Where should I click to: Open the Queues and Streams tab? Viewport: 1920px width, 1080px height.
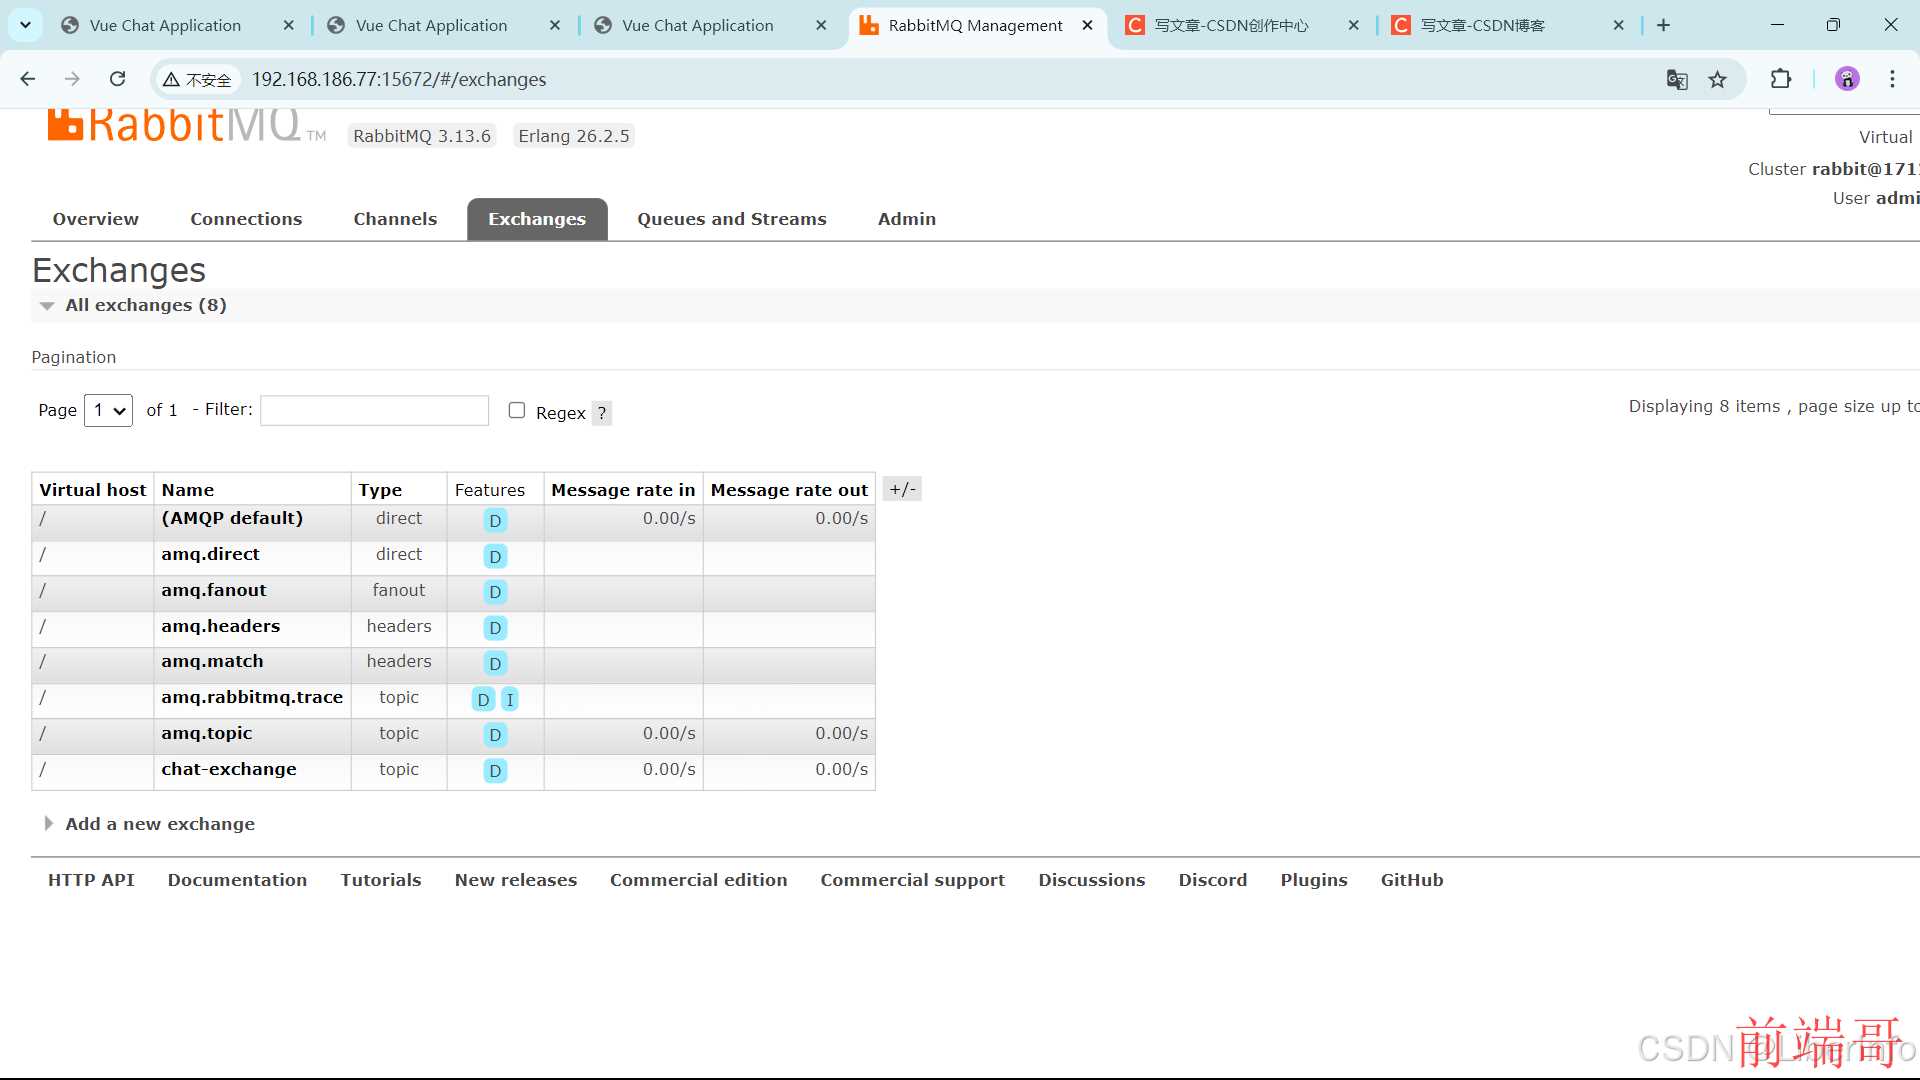pos(731,219)
